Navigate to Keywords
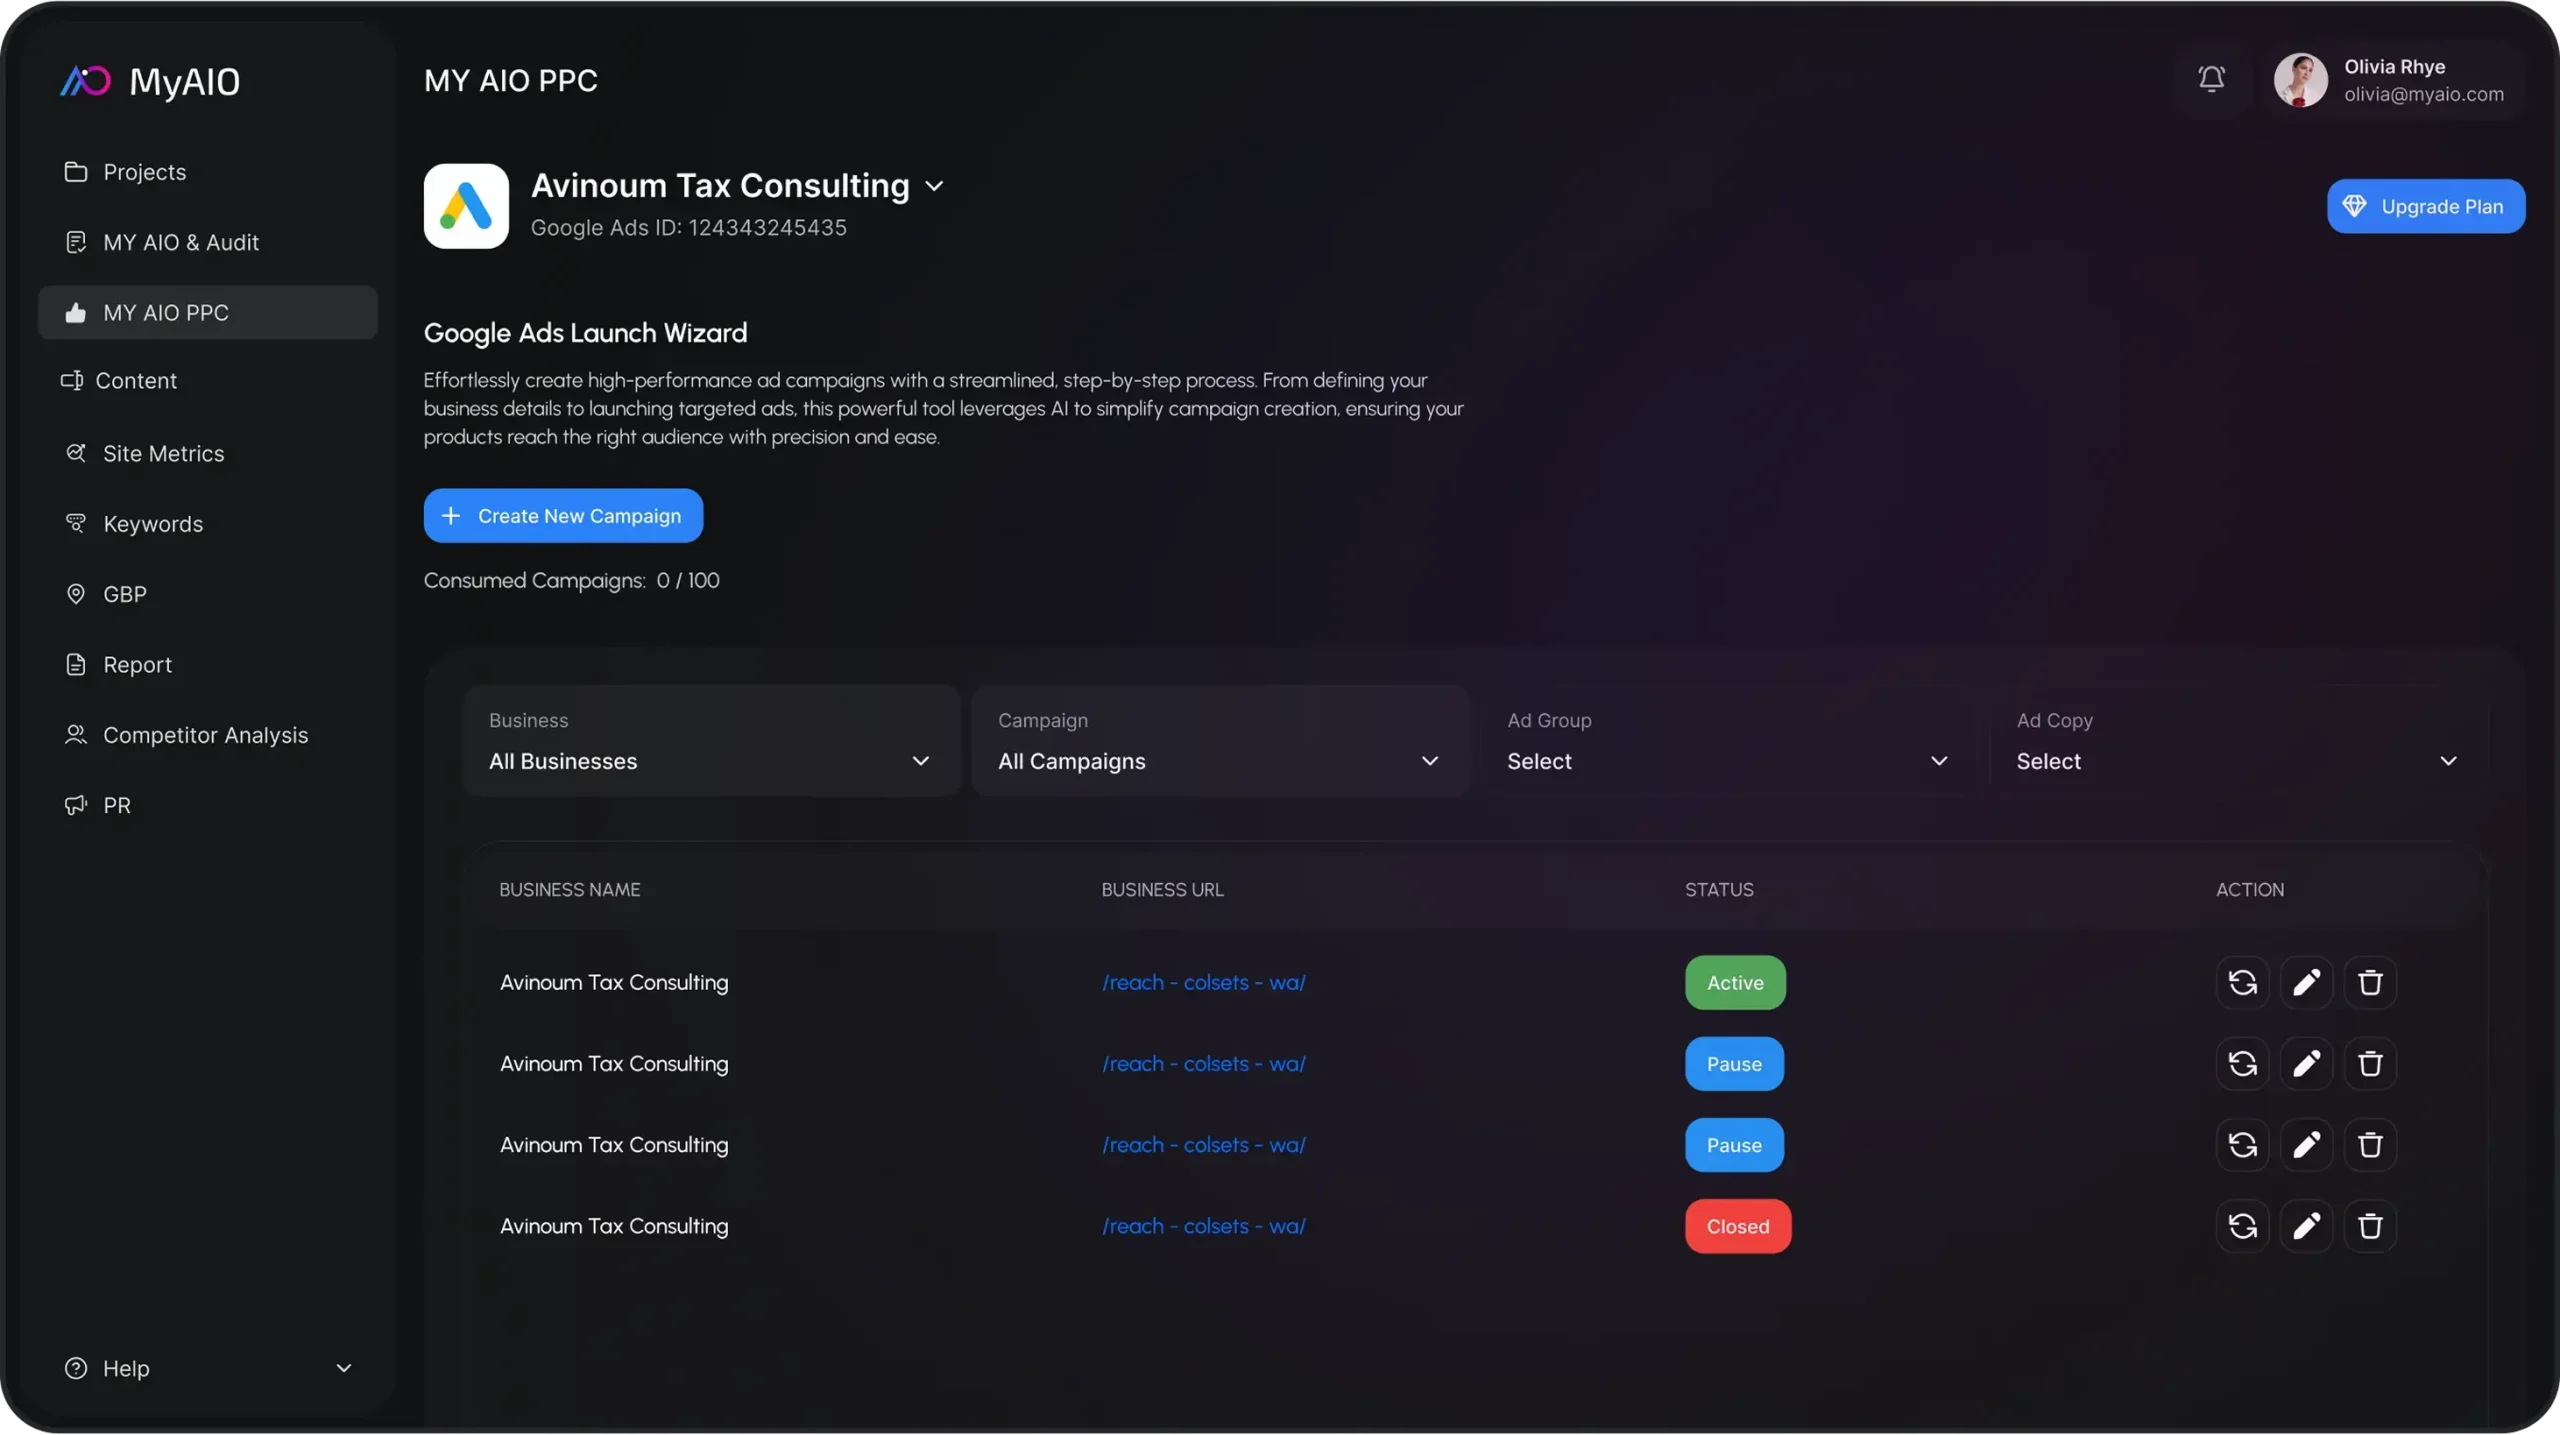Viewport: 2560px width, 1435px height. (x=208, y=523)
